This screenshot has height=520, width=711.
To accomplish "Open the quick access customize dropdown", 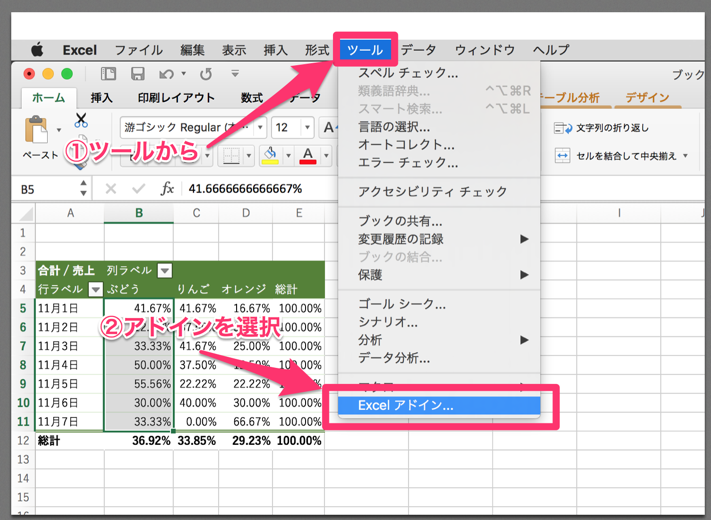I will tap(235, 73).
